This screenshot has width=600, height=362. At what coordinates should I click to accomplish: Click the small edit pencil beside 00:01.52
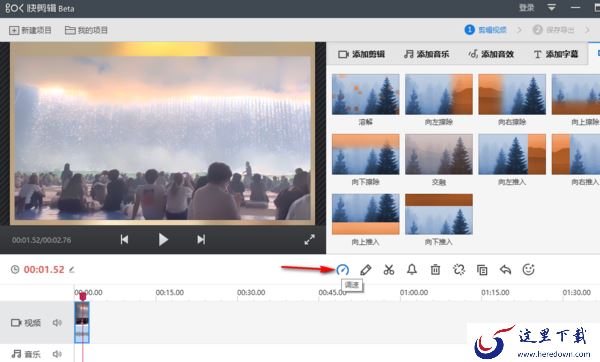tap(72, 269)
